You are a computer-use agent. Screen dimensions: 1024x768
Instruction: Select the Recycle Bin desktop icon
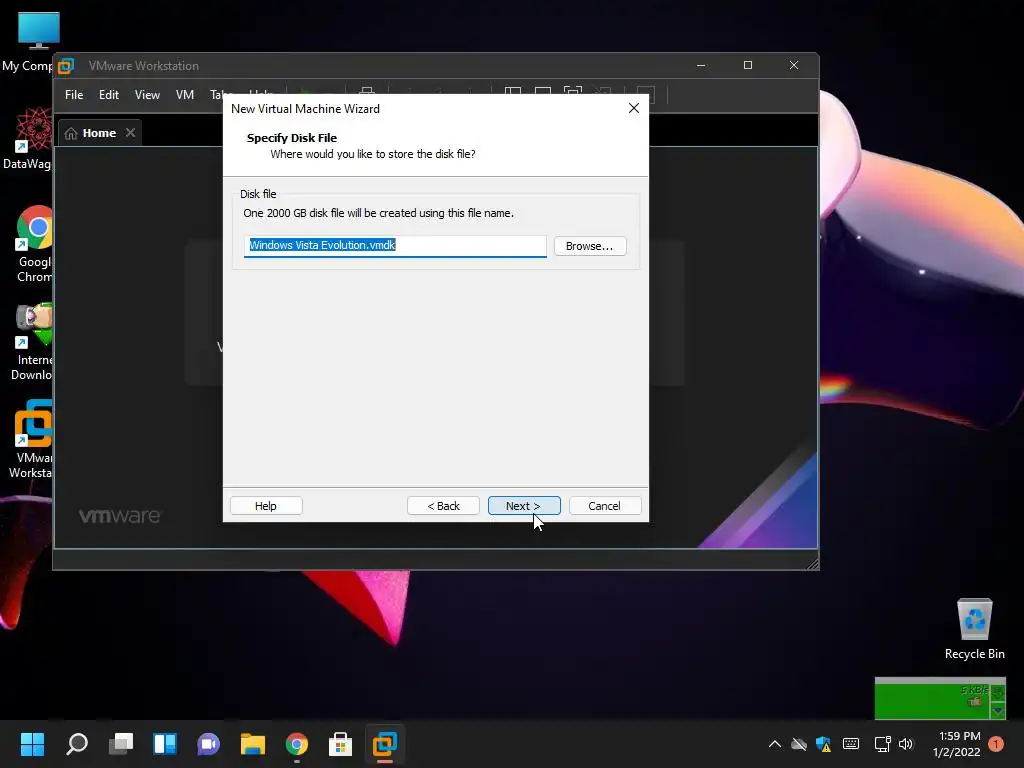[974, 629]
